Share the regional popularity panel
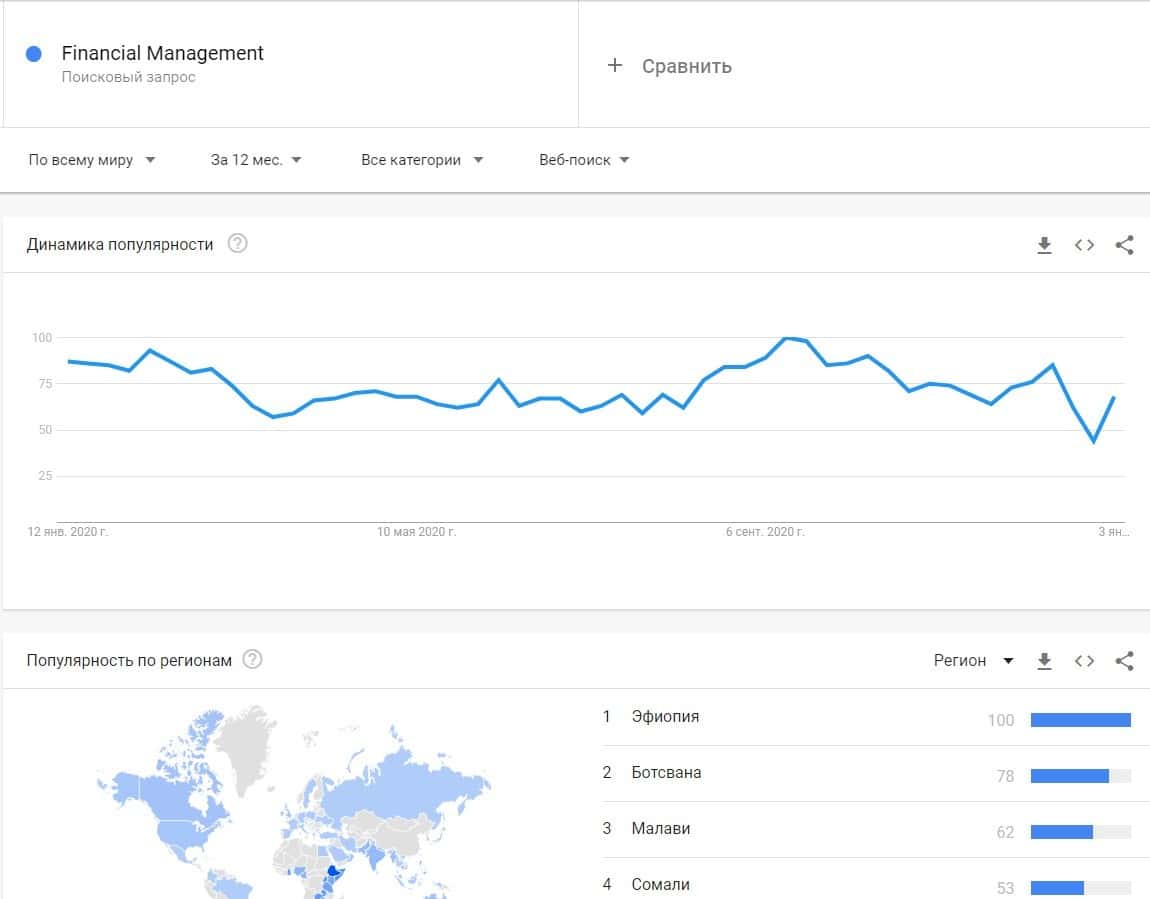This screenshot has height=899, width=1150. [x=1124, y=661]
